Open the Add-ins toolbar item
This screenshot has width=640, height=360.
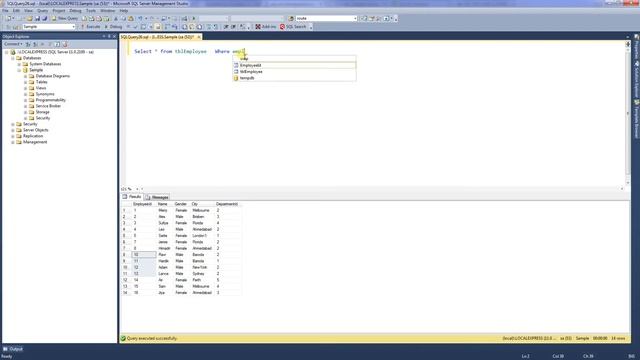coord(266,27)
